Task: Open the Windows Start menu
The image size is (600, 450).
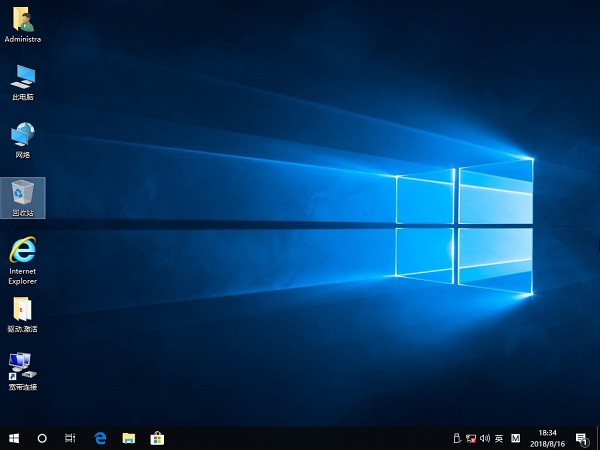Action: [14, 438]
